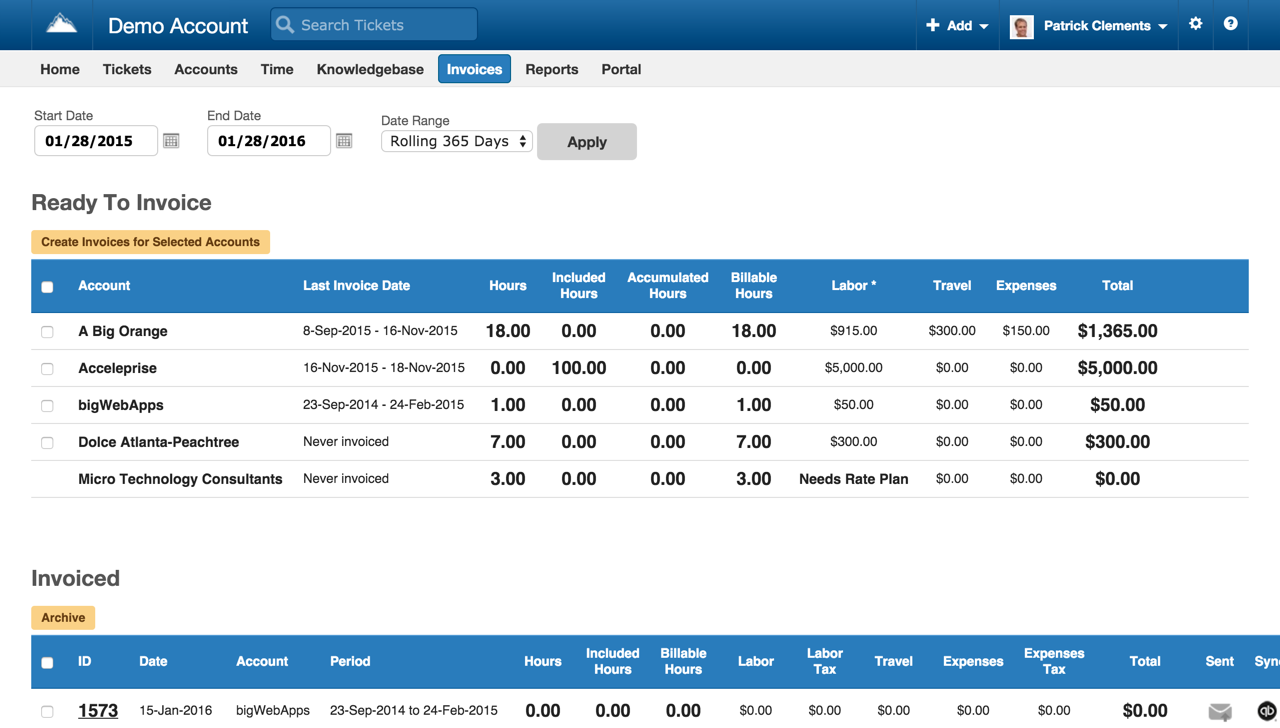Open the settings gear in the top bar
The width and height of the screenshot is (1280, 728).
click(x=1196, y=24)
